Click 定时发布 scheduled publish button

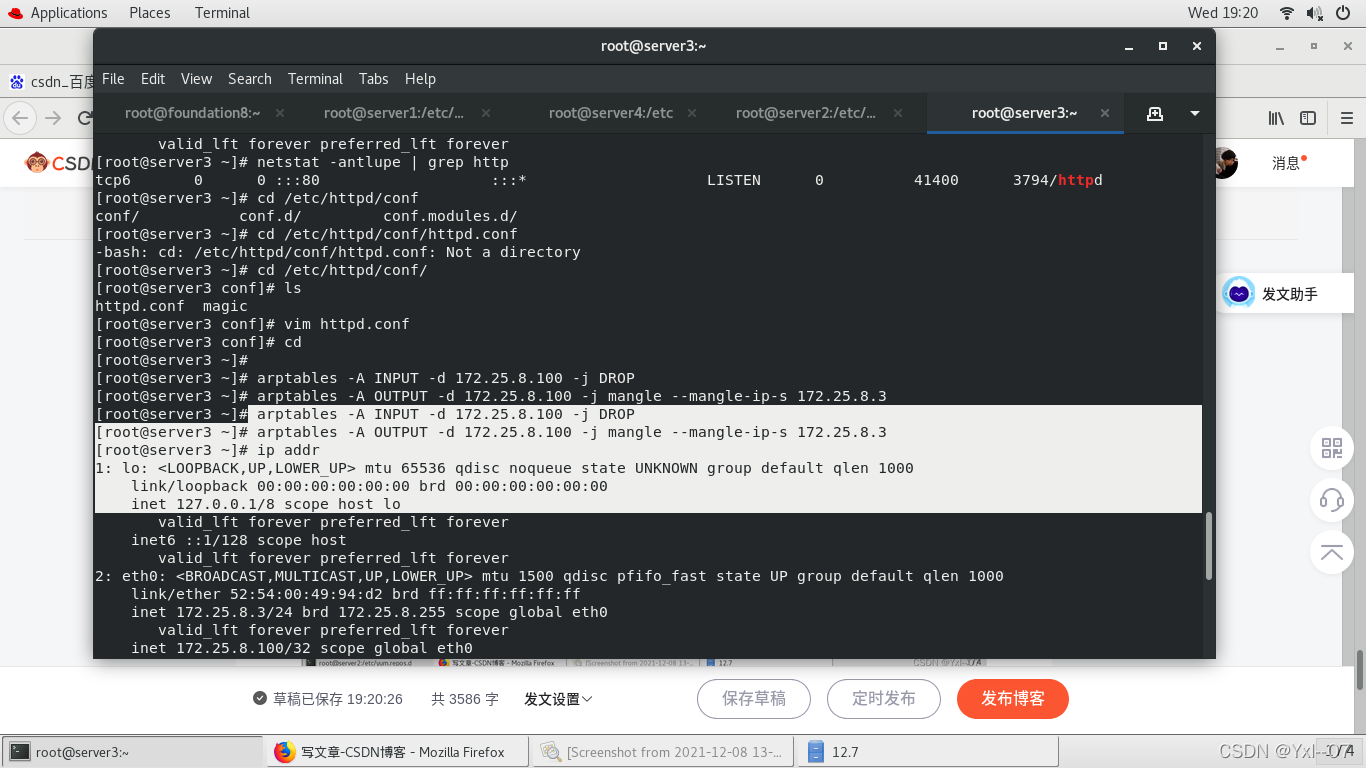coord(884,698)
